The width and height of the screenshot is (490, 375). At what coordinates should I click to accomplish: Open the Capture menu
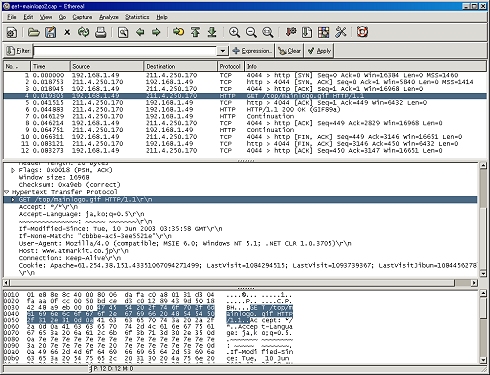tap(82, 17)
